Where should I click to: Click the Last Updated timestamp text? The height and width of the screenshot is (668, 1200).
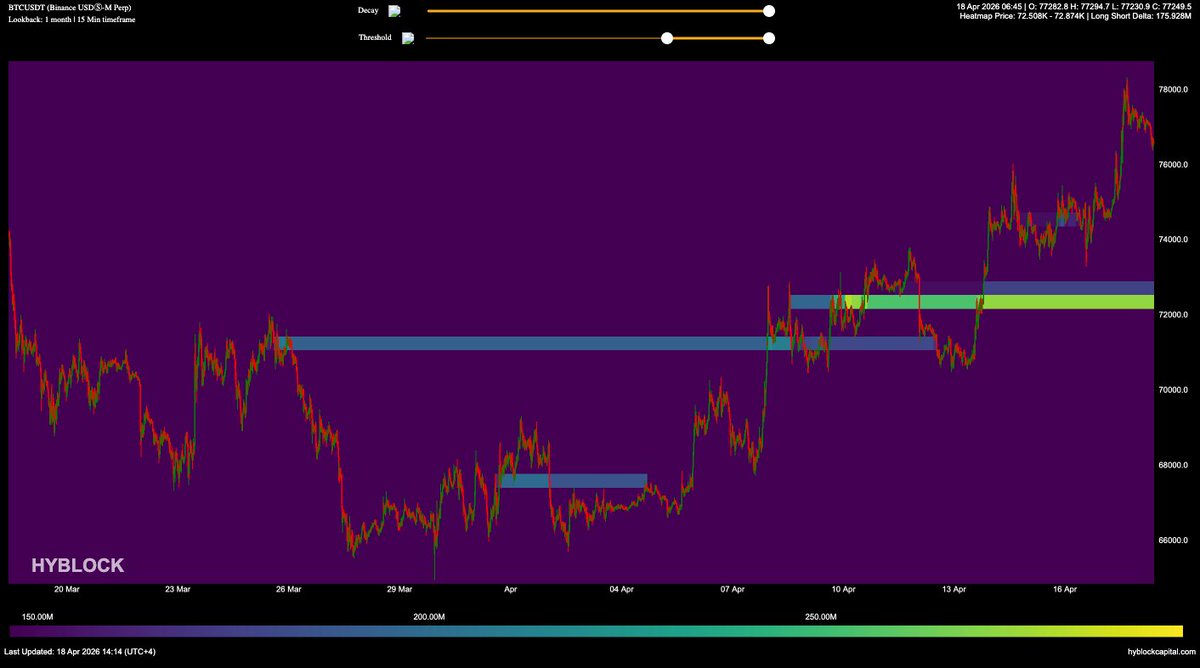click(x=82, y=651)
